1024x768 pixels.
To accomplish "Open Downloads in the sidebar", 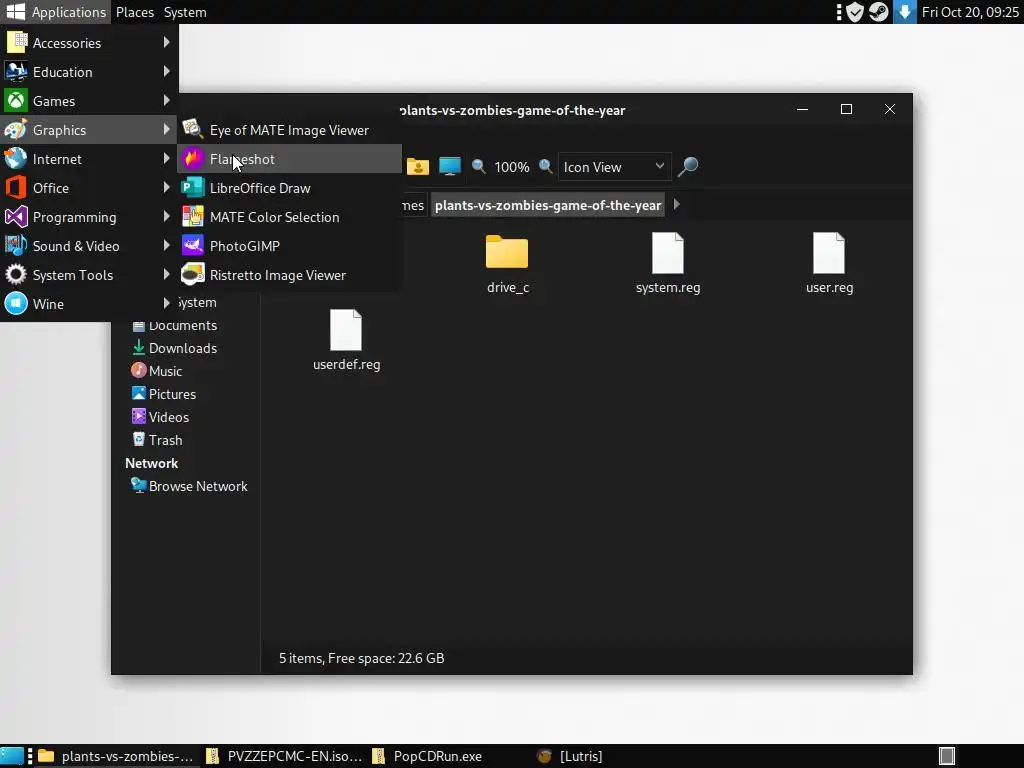I will click(174, 348).
